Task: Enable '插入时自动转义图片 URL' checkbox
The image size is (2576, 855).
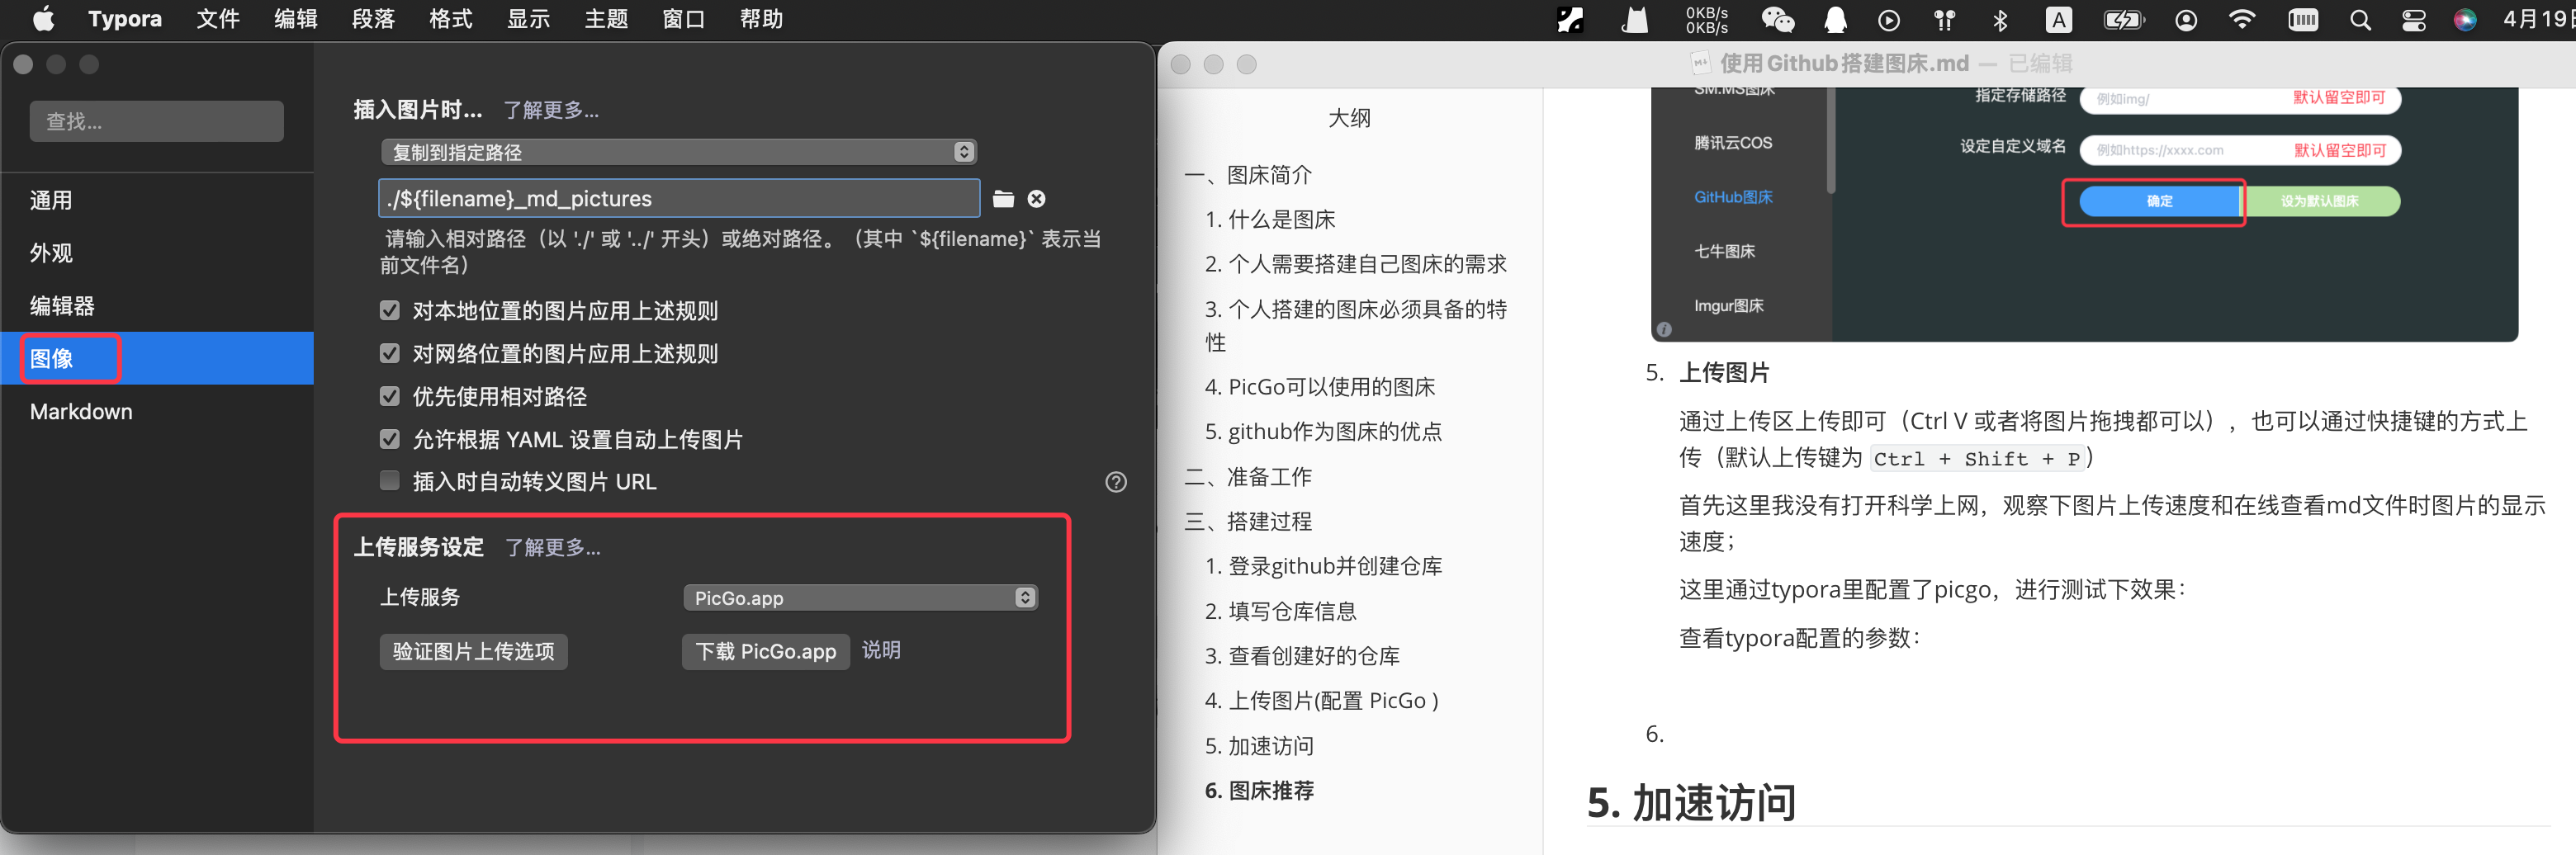Action: pos(390,481)
